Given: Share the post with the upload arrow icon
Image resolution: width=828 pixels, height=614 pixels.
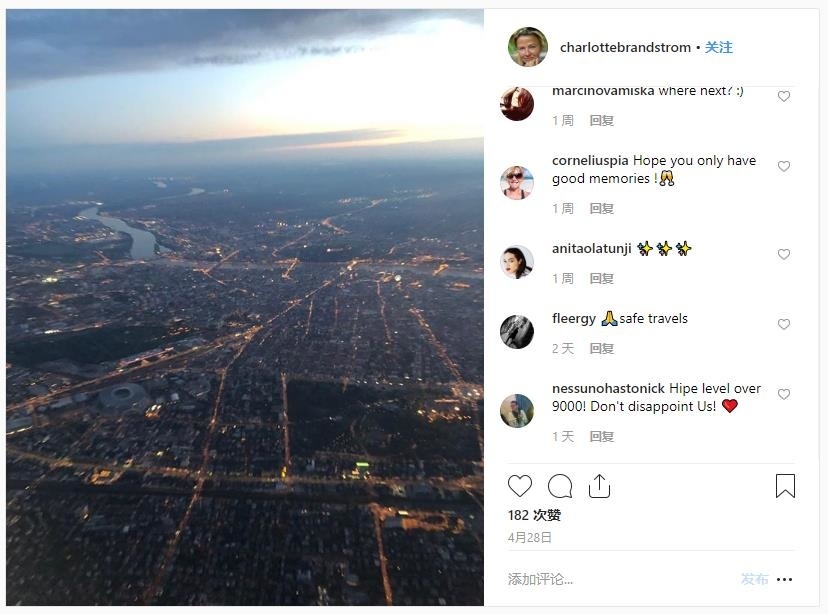Looking at the screenshot, I should tap(599, 486).
